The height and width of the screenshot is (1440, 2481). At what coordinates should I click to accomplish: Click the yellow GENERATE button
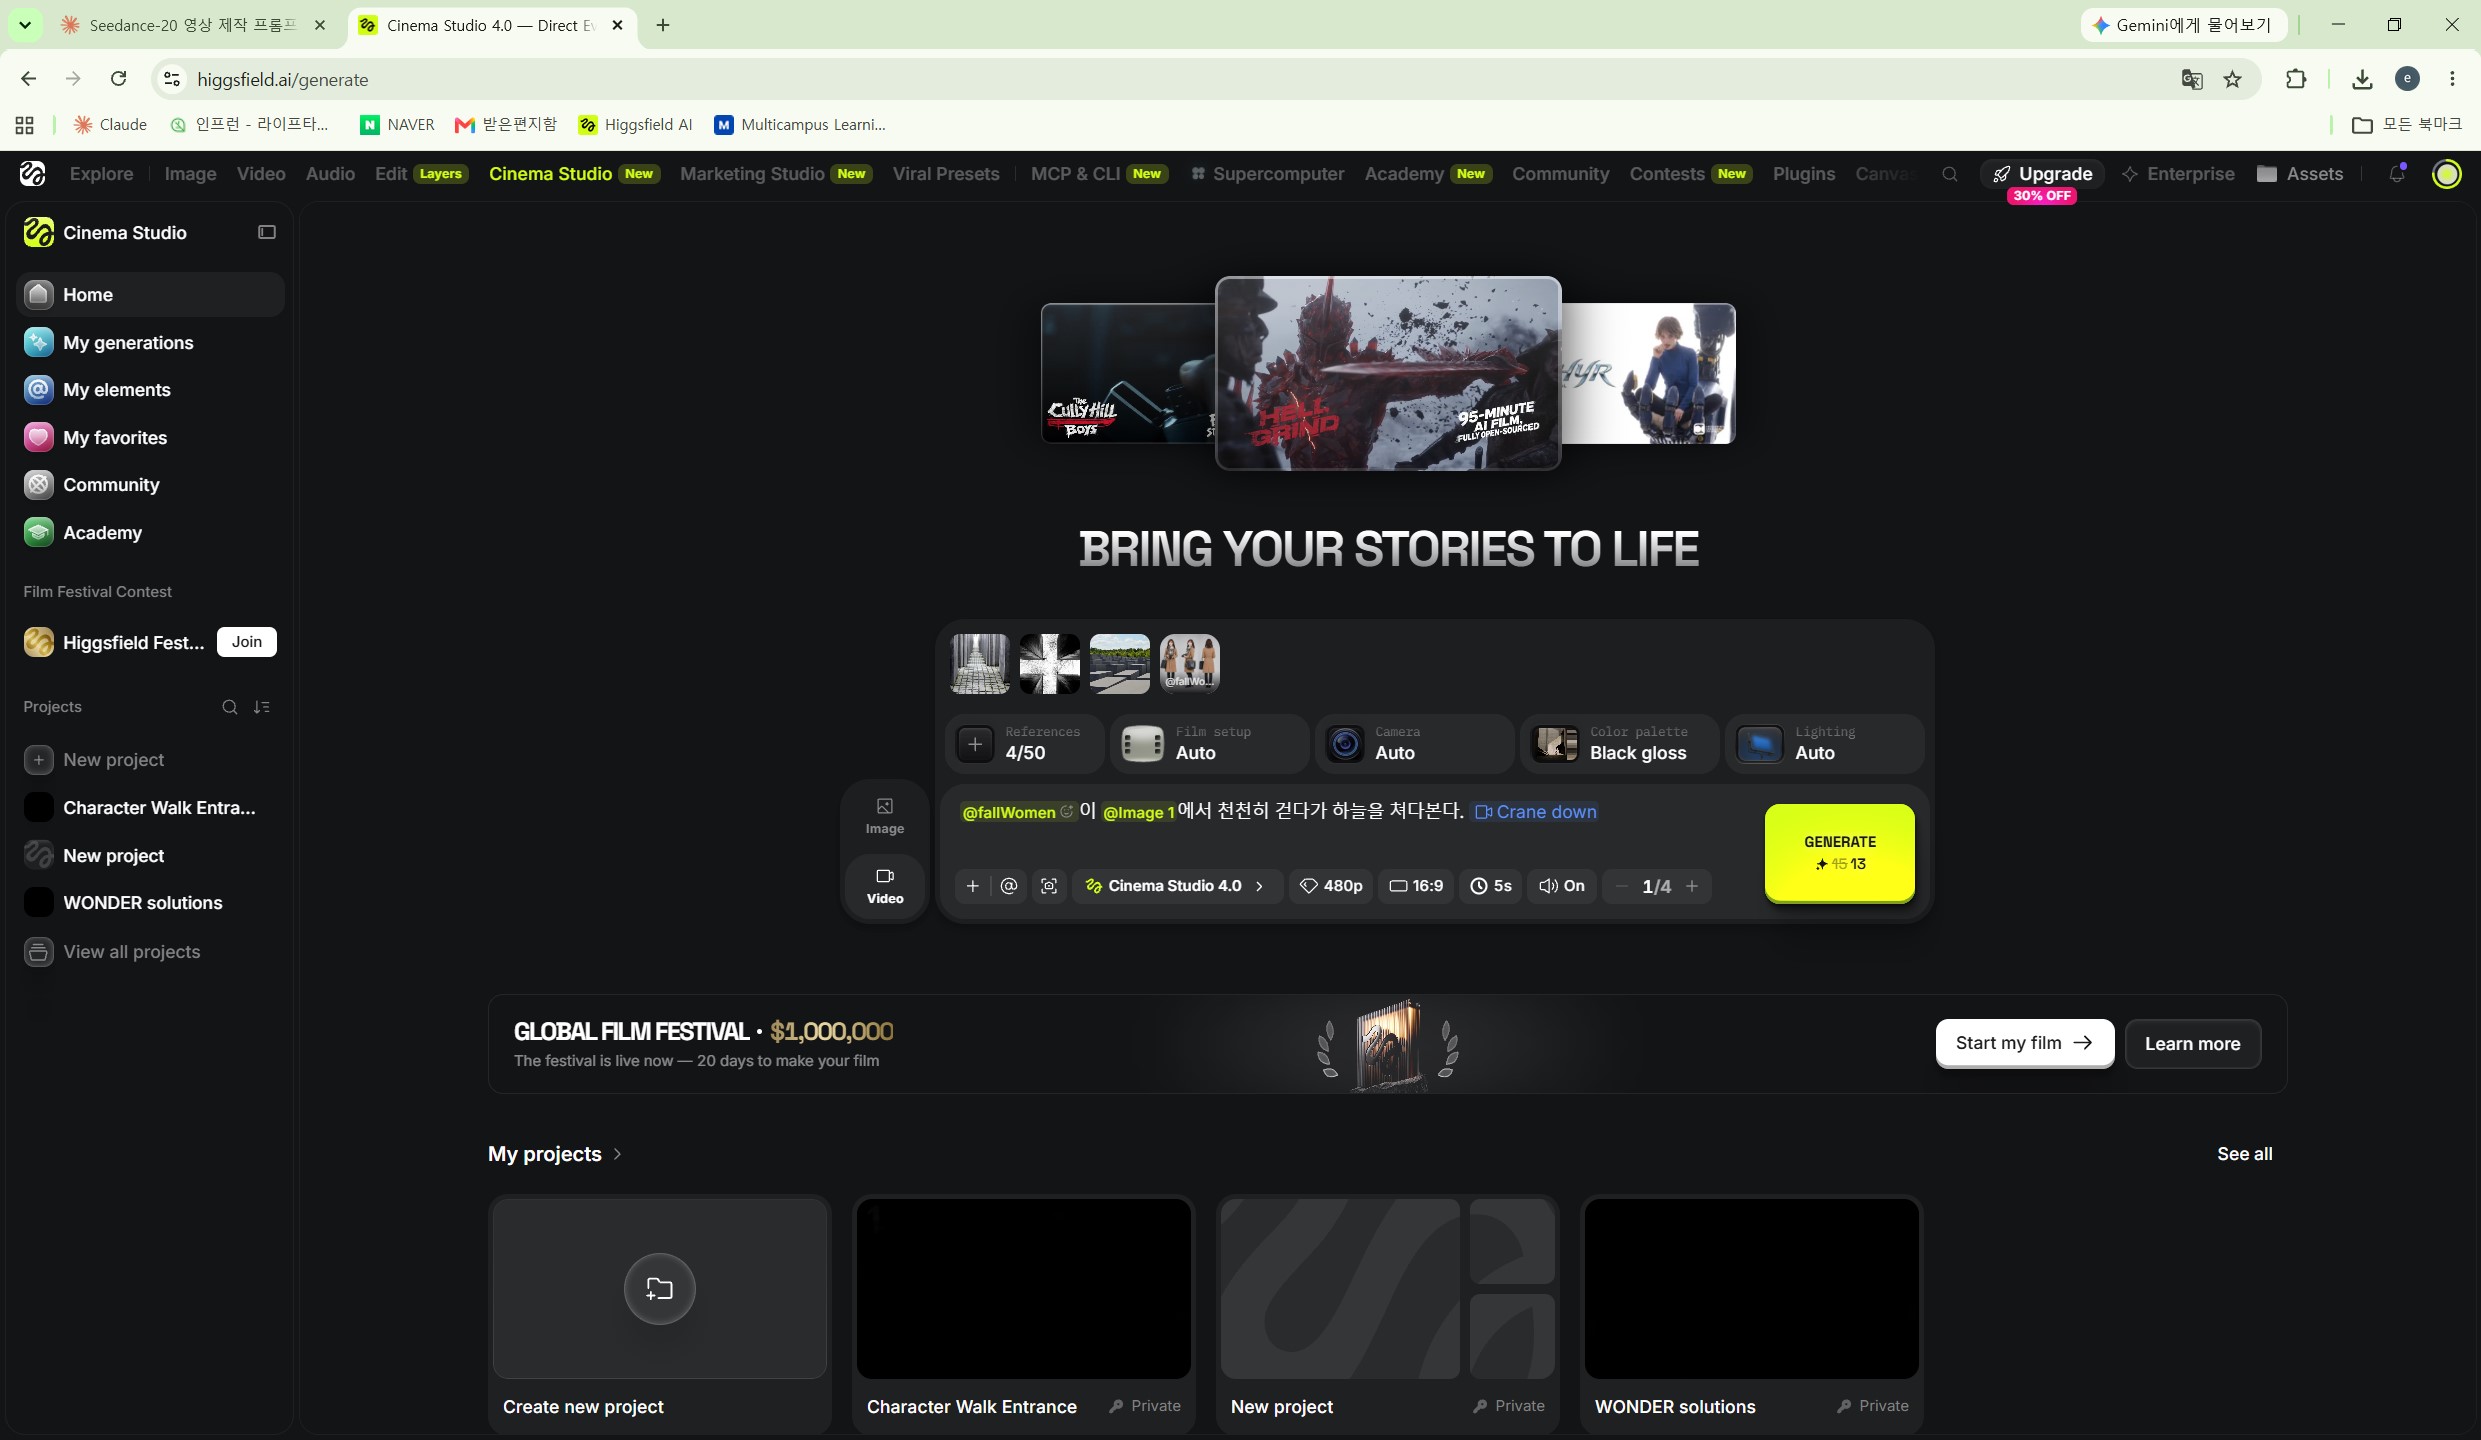(x=1839, y=852)
